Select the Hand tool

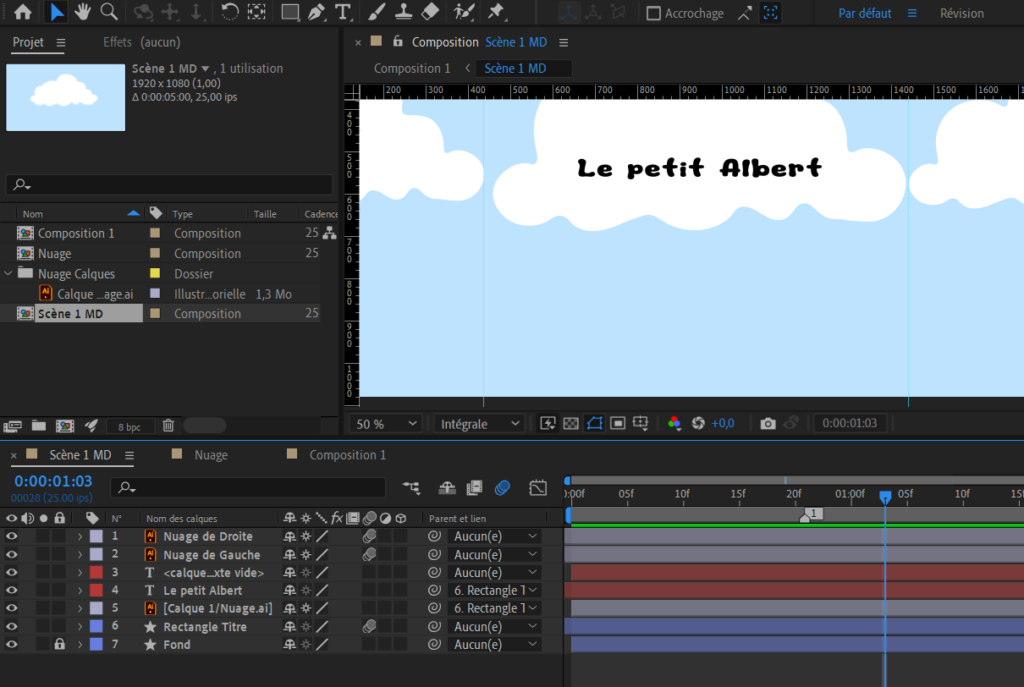83,13
